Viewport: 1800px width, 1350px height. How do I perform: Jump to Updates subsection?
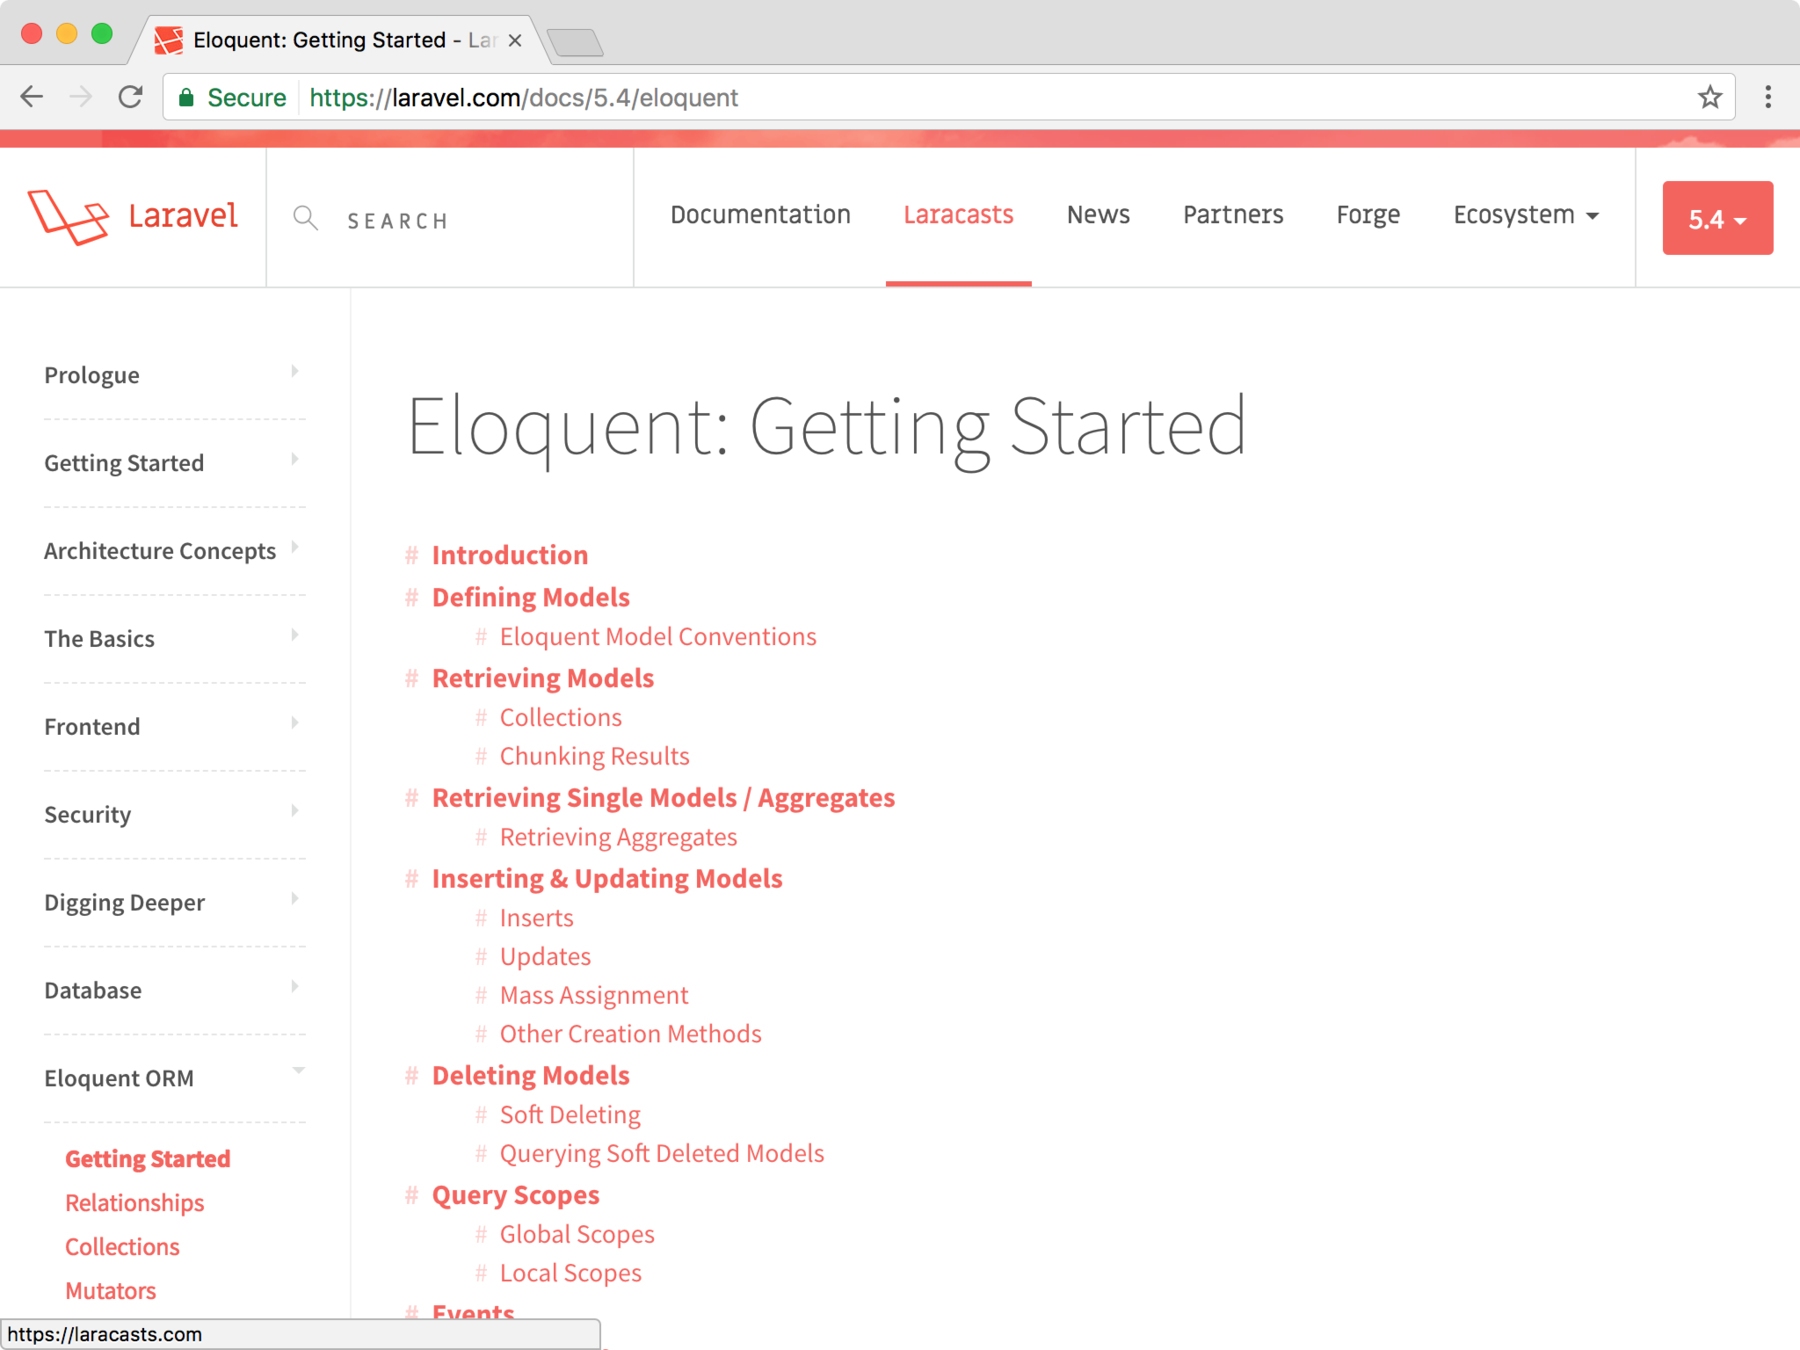[x=545, y=957]
